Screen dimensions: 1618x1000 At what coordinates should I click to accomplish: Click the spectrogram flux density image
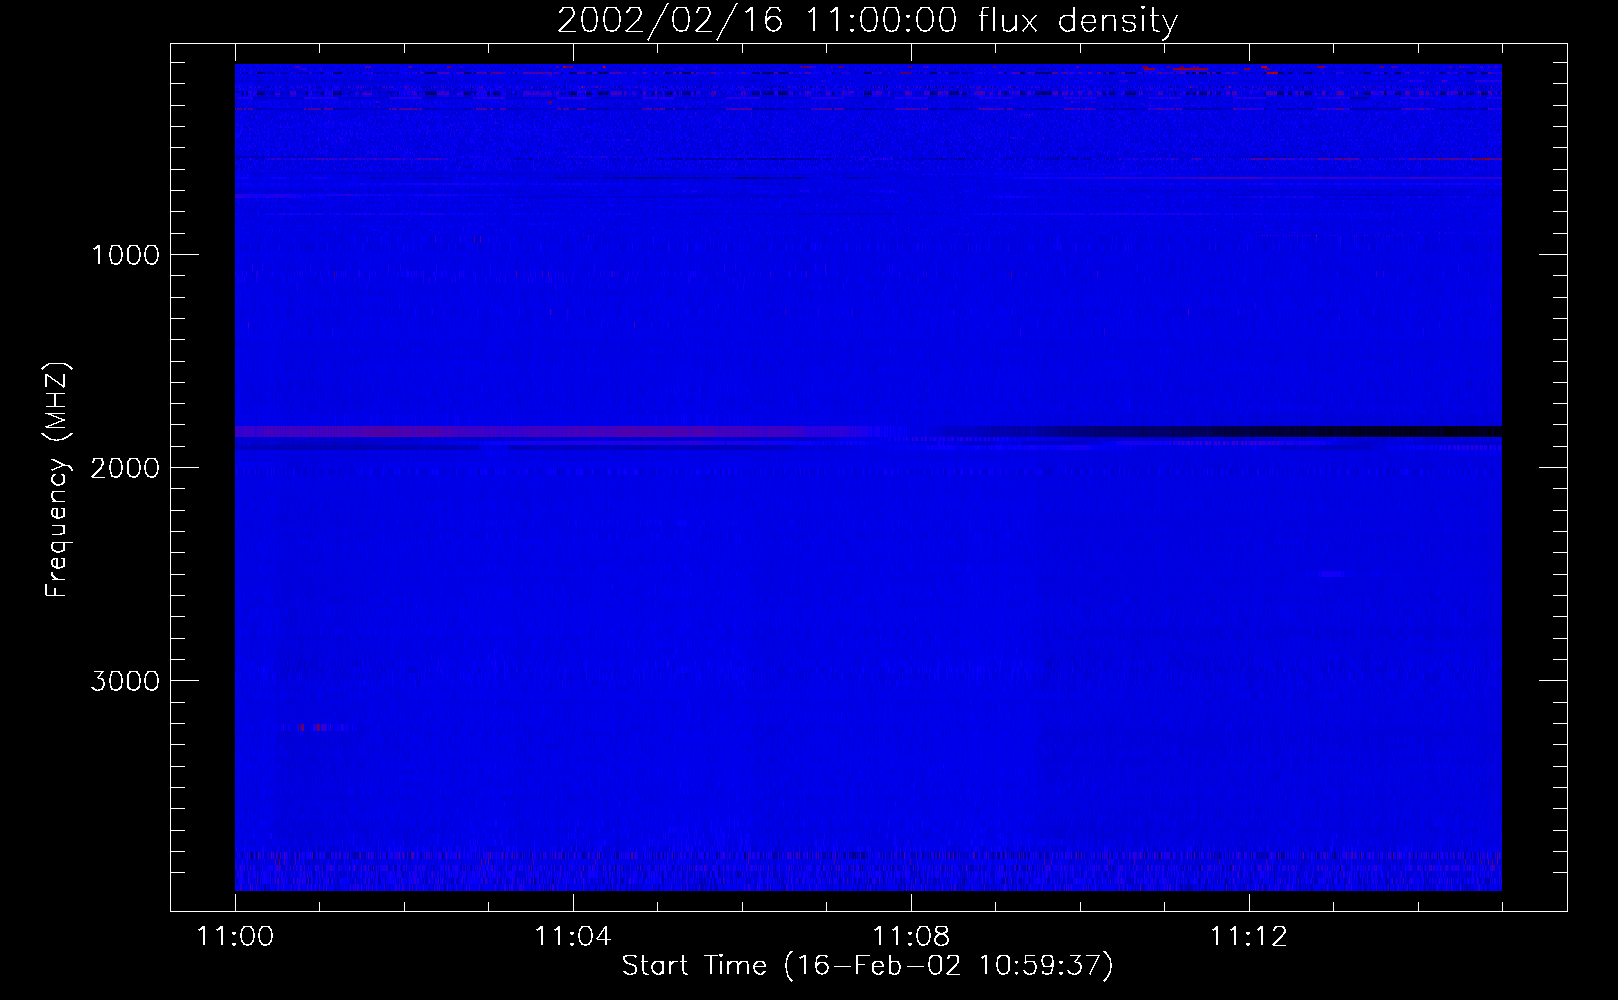868,477
